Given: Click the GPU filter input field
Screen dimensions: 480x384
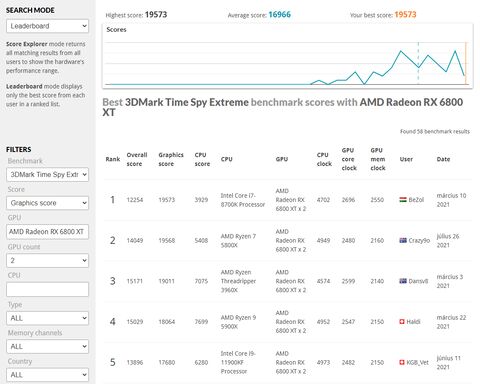Looking at the screenshot, I should [x=47, y=232].
